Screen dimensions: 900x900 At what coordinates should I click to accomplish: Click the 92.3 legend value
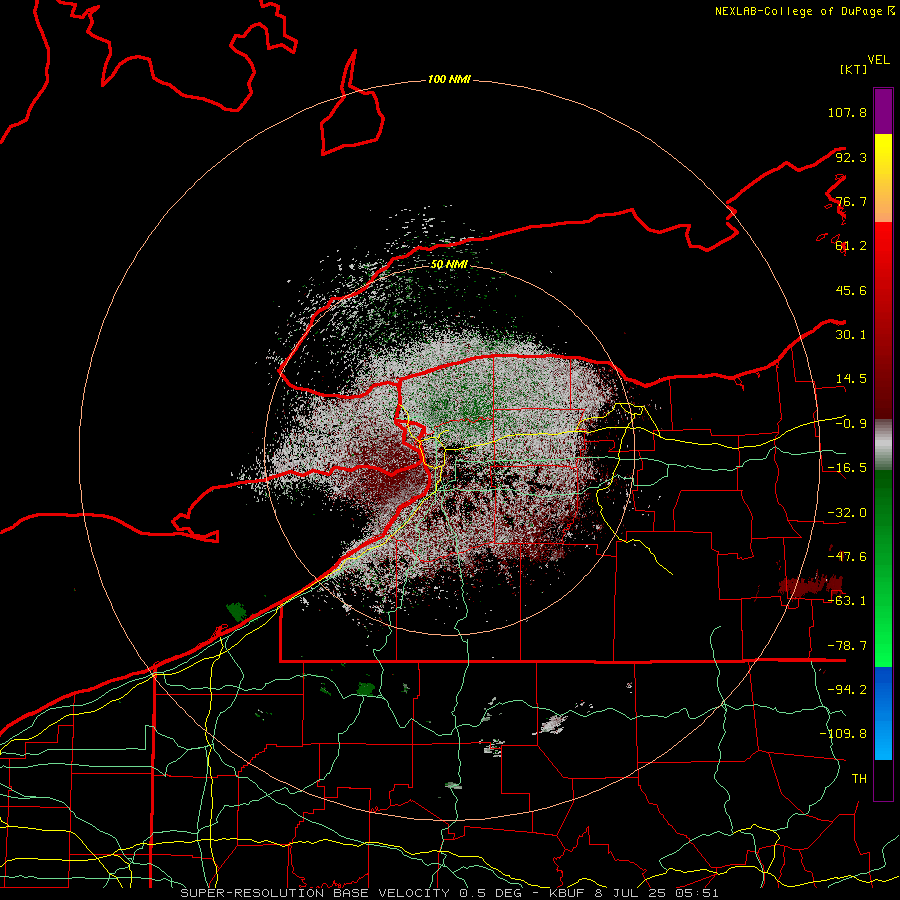click(x=851, y=157)
